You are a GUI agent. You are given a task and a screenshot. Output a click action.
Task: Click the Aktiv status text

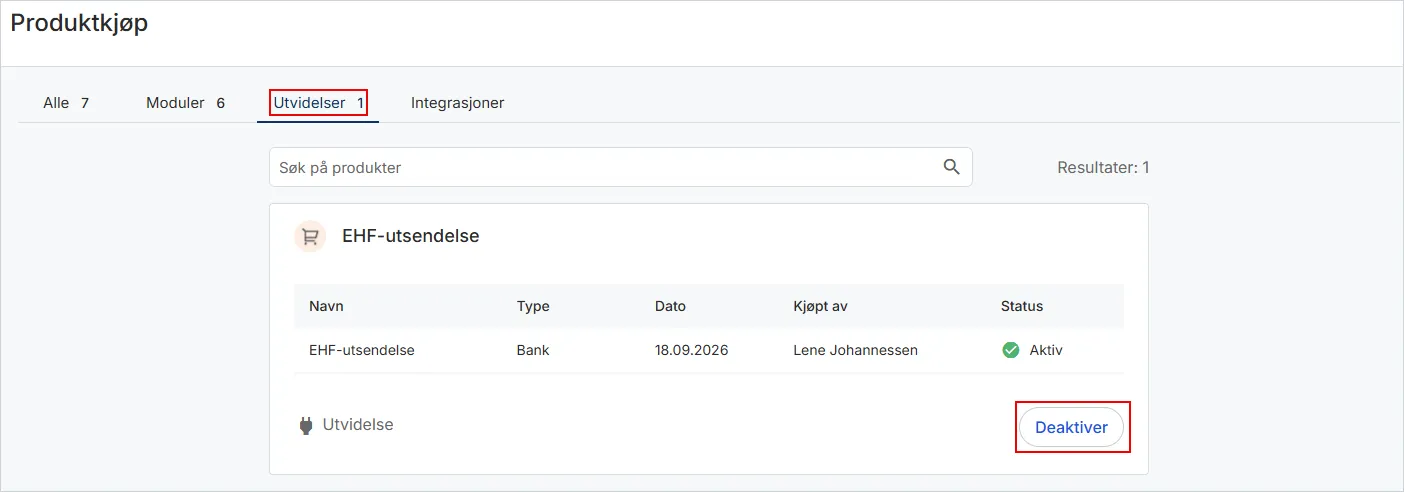pyautogui.click(x=1046, y=351)
